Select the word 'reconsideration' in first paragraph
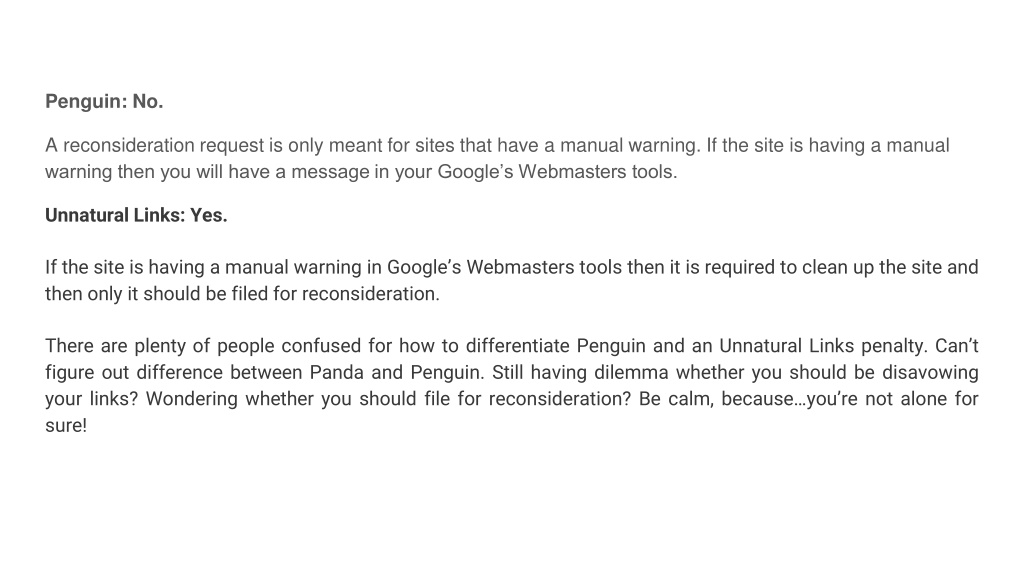Screen dimensions: 1024x576 129,145
